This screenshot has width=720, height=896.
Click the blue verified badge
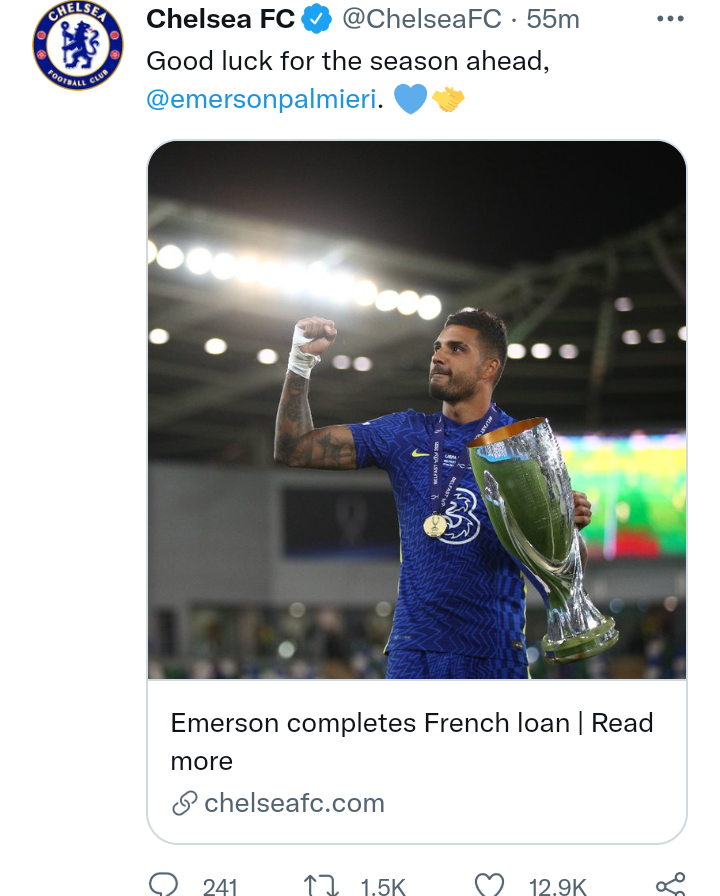[318, 19]
